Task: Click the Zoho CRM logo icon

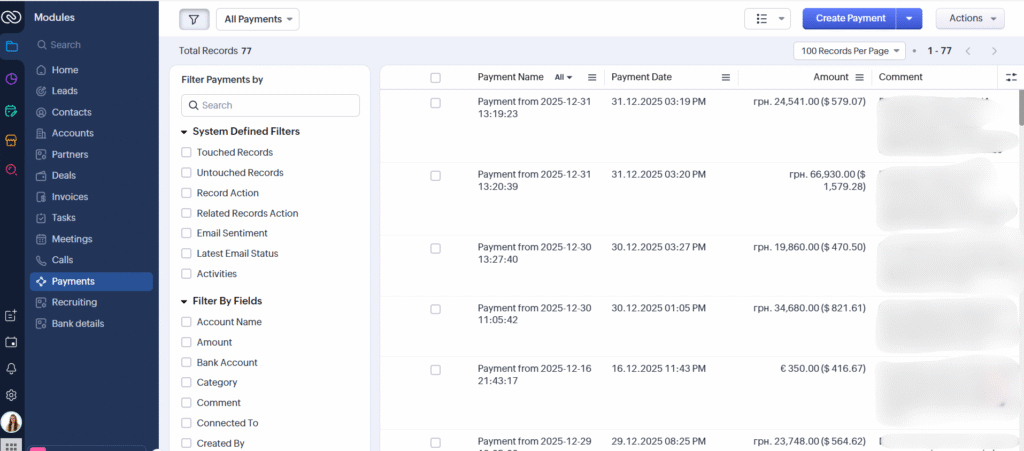Action: coord(12,17)
